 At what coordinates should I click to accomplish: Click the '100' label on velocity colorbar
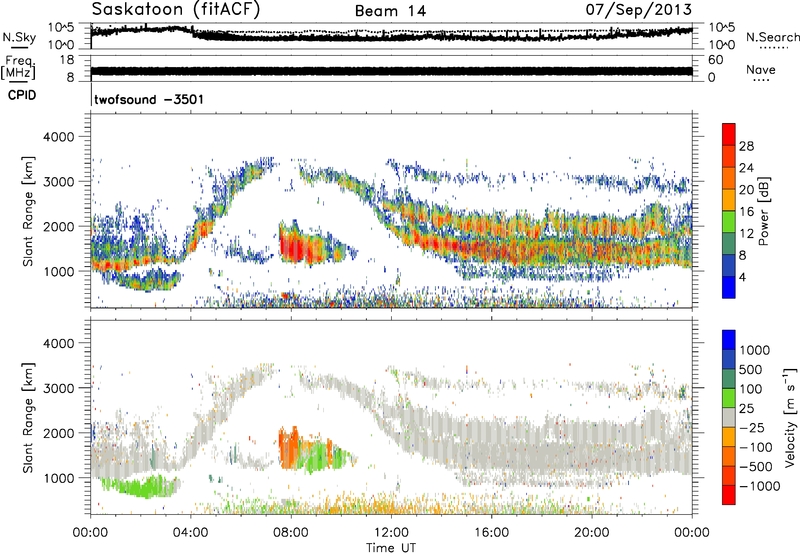751,389
